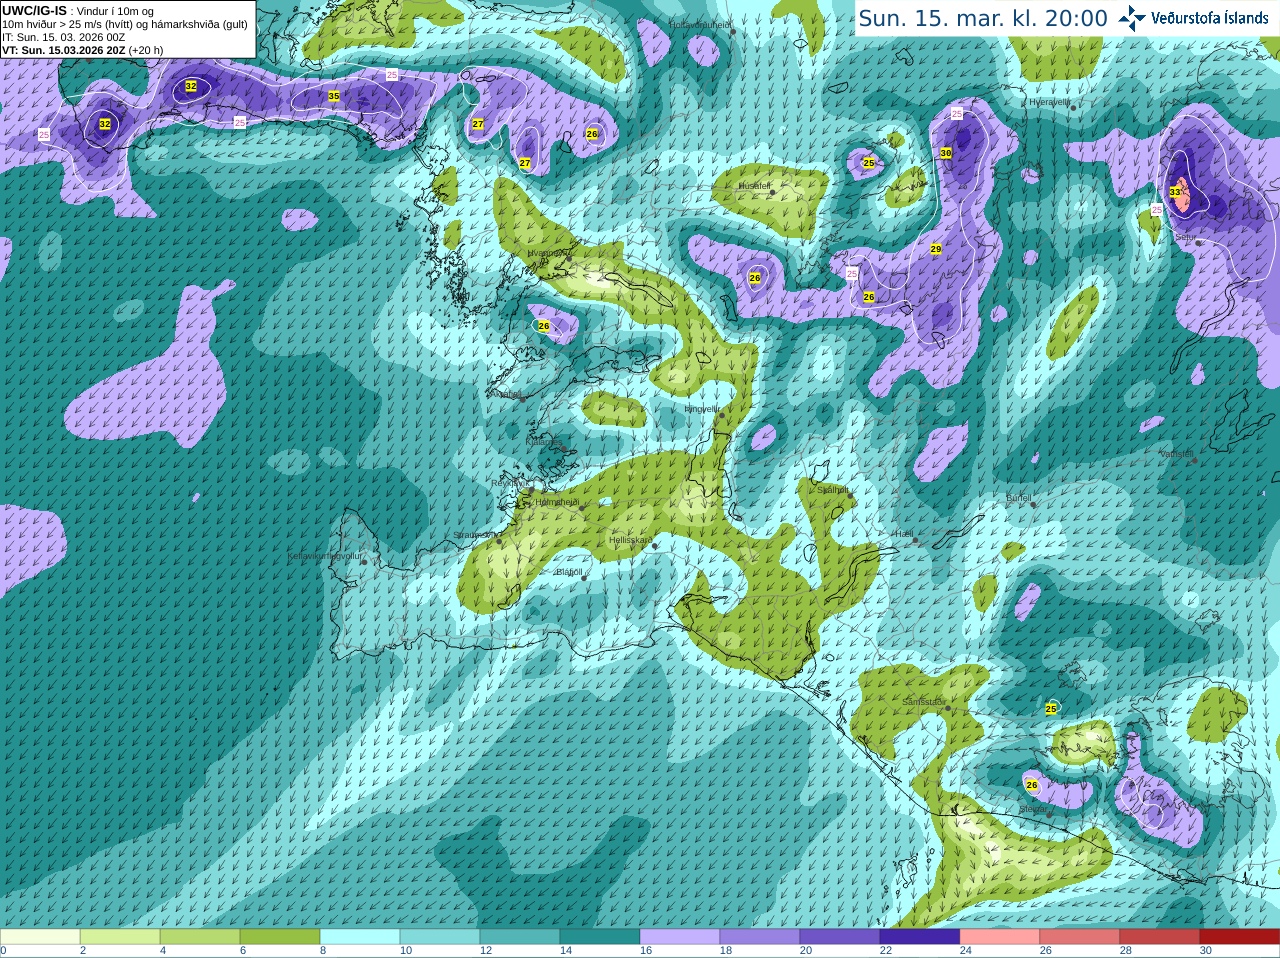Click the Veðurstofa Íslands logo emblem
This screenshot has height=958, width=1280.
(x=1132, y=18)
